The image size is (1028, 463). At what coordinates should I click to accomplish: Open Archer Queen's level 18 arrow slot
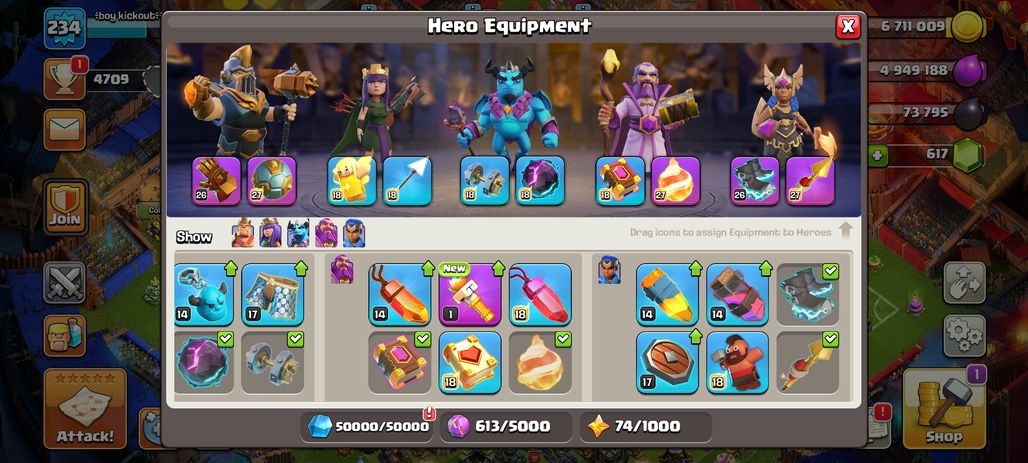[x=407, y=181]
